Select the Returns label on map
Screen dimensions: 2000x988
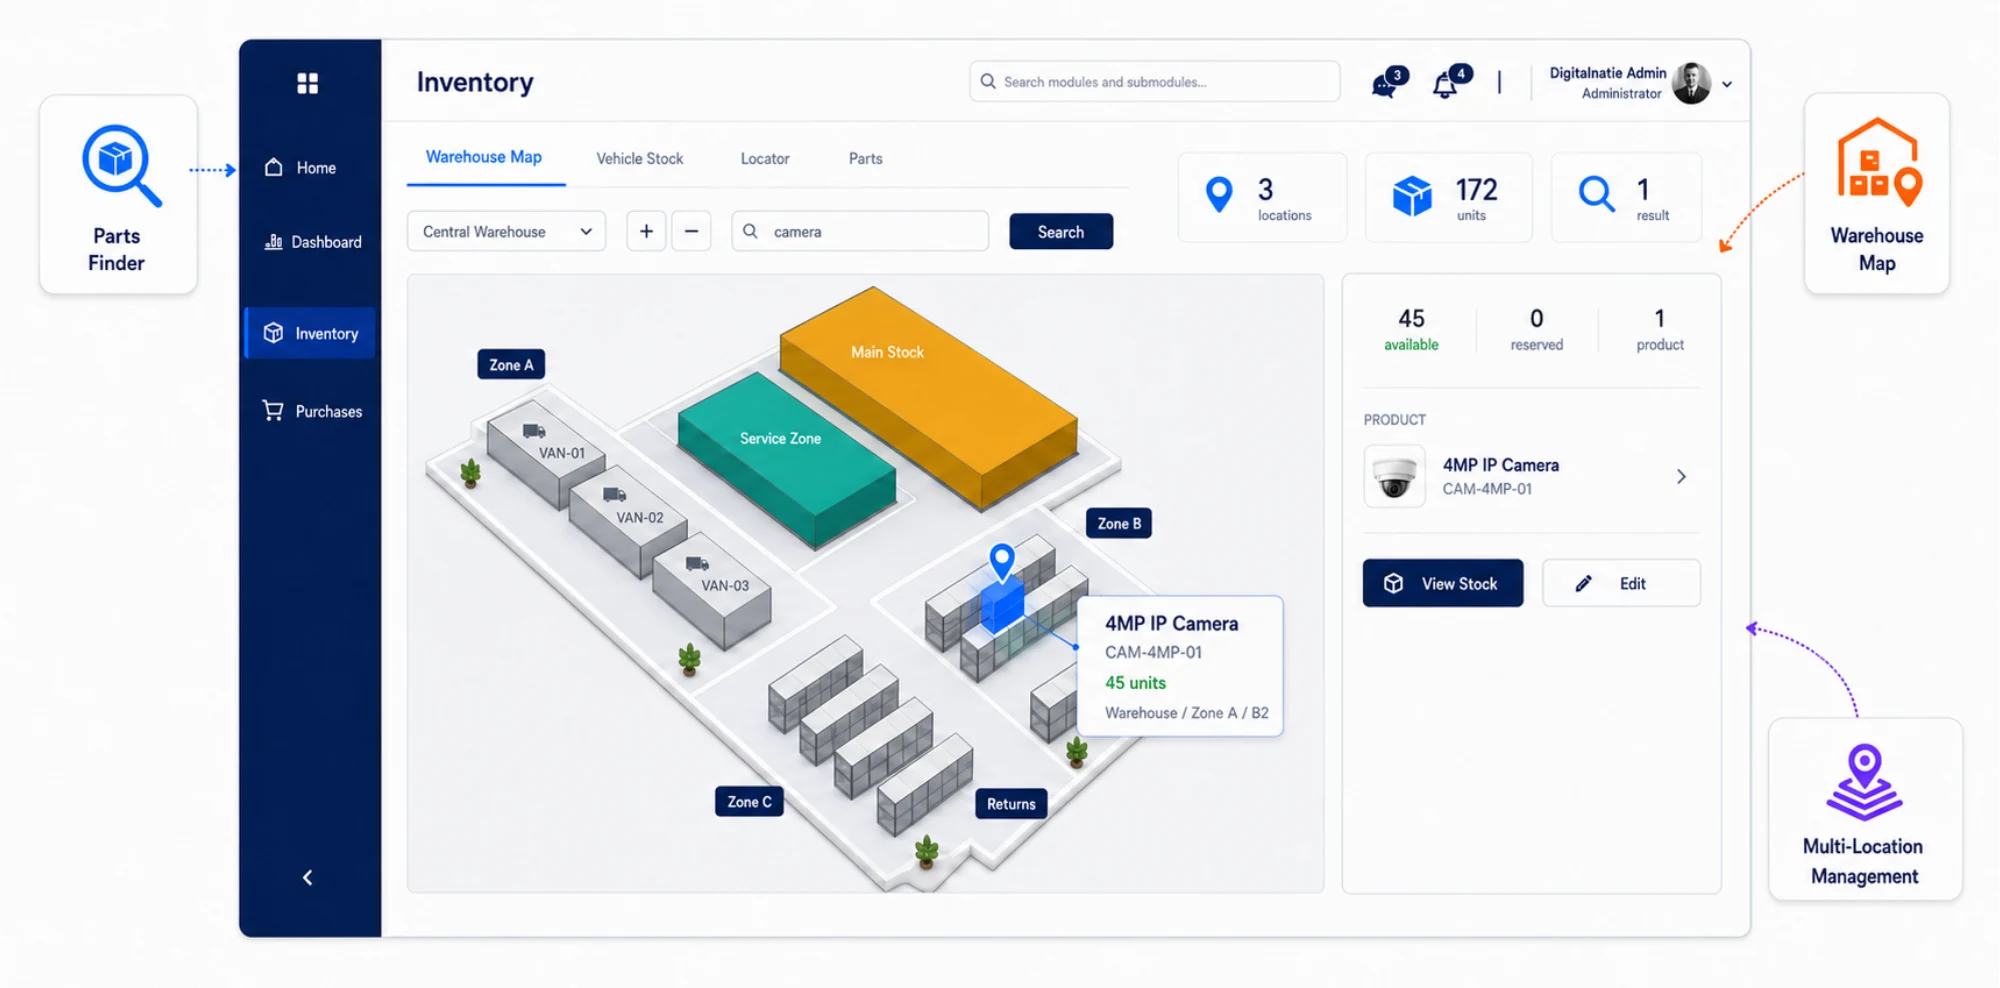[x=1011, y=804]
